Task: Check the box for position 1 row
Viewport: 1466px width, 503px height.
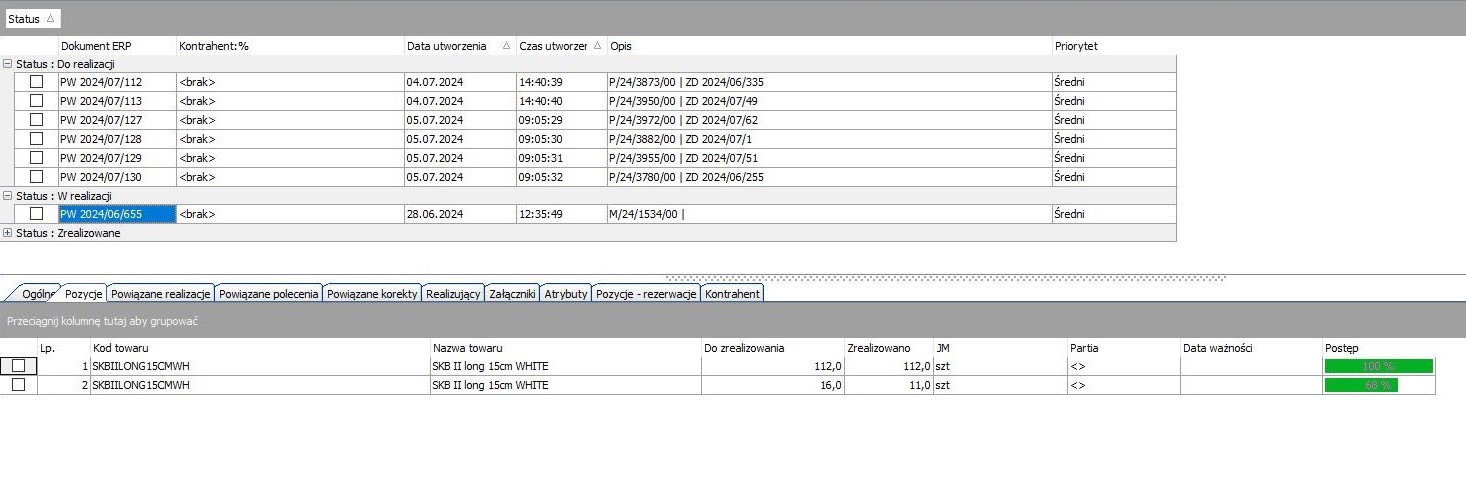Action: 18,366
